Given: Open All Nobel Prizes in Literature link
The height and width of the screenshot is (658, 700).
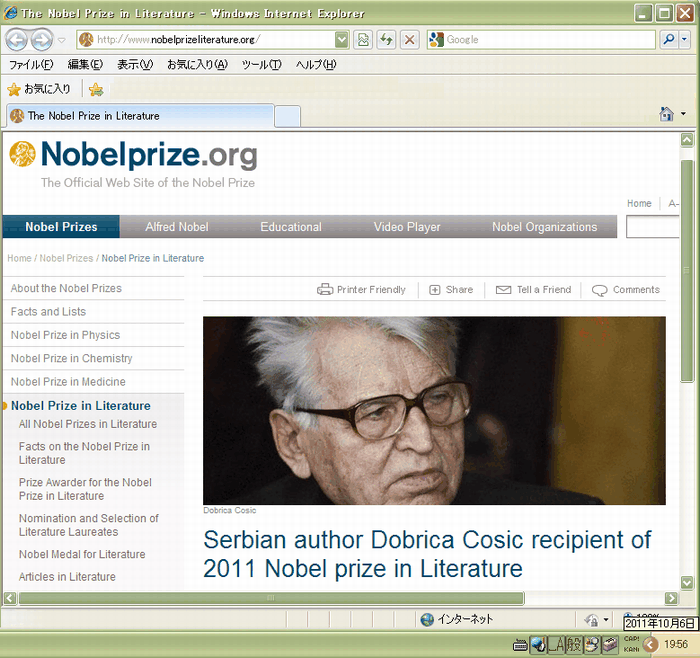Looking at the screenshot, I should pos(88,424).
